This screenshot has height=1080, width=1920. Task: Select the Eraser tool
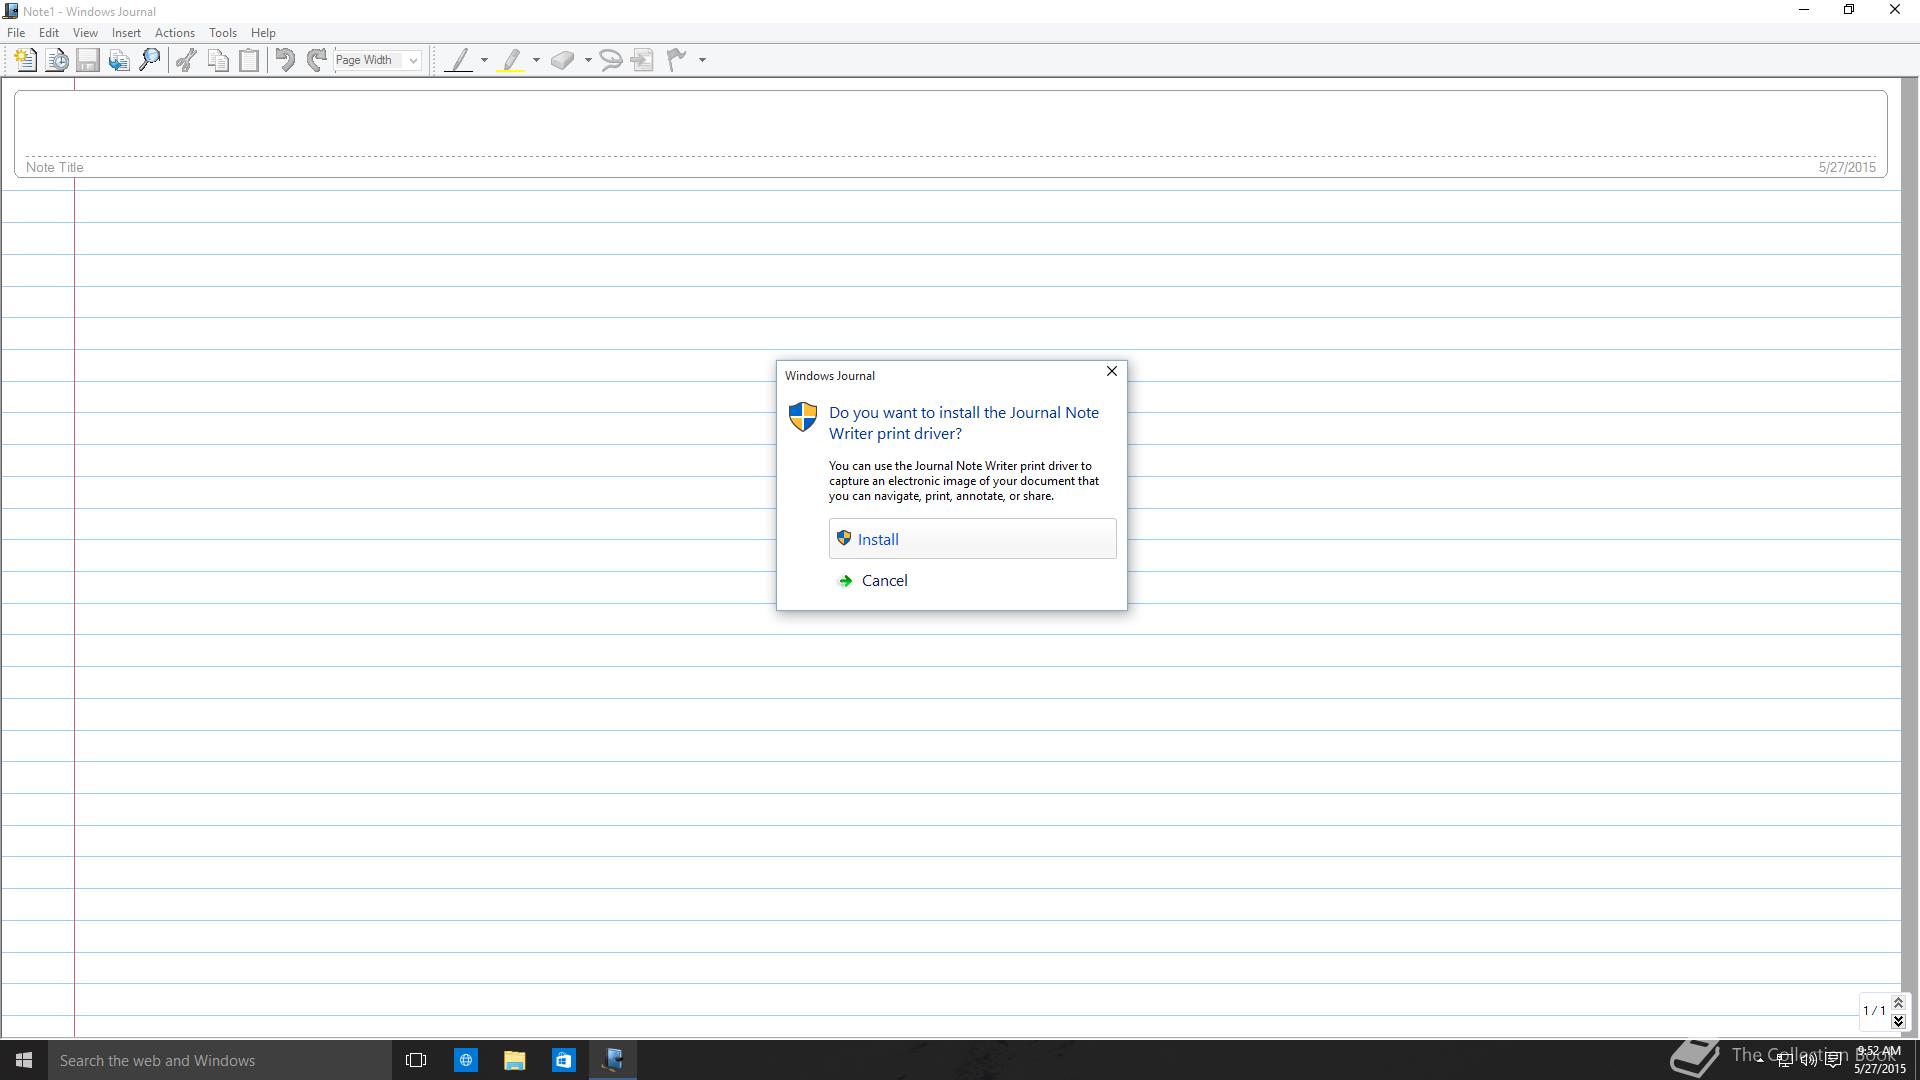(563, 60)
